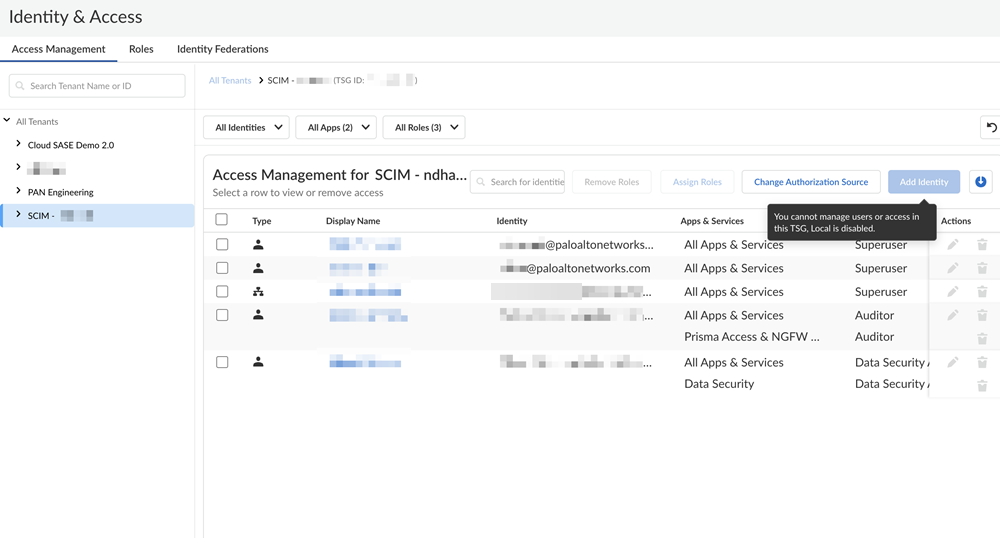Click trash icon on Data Security row

982,385
